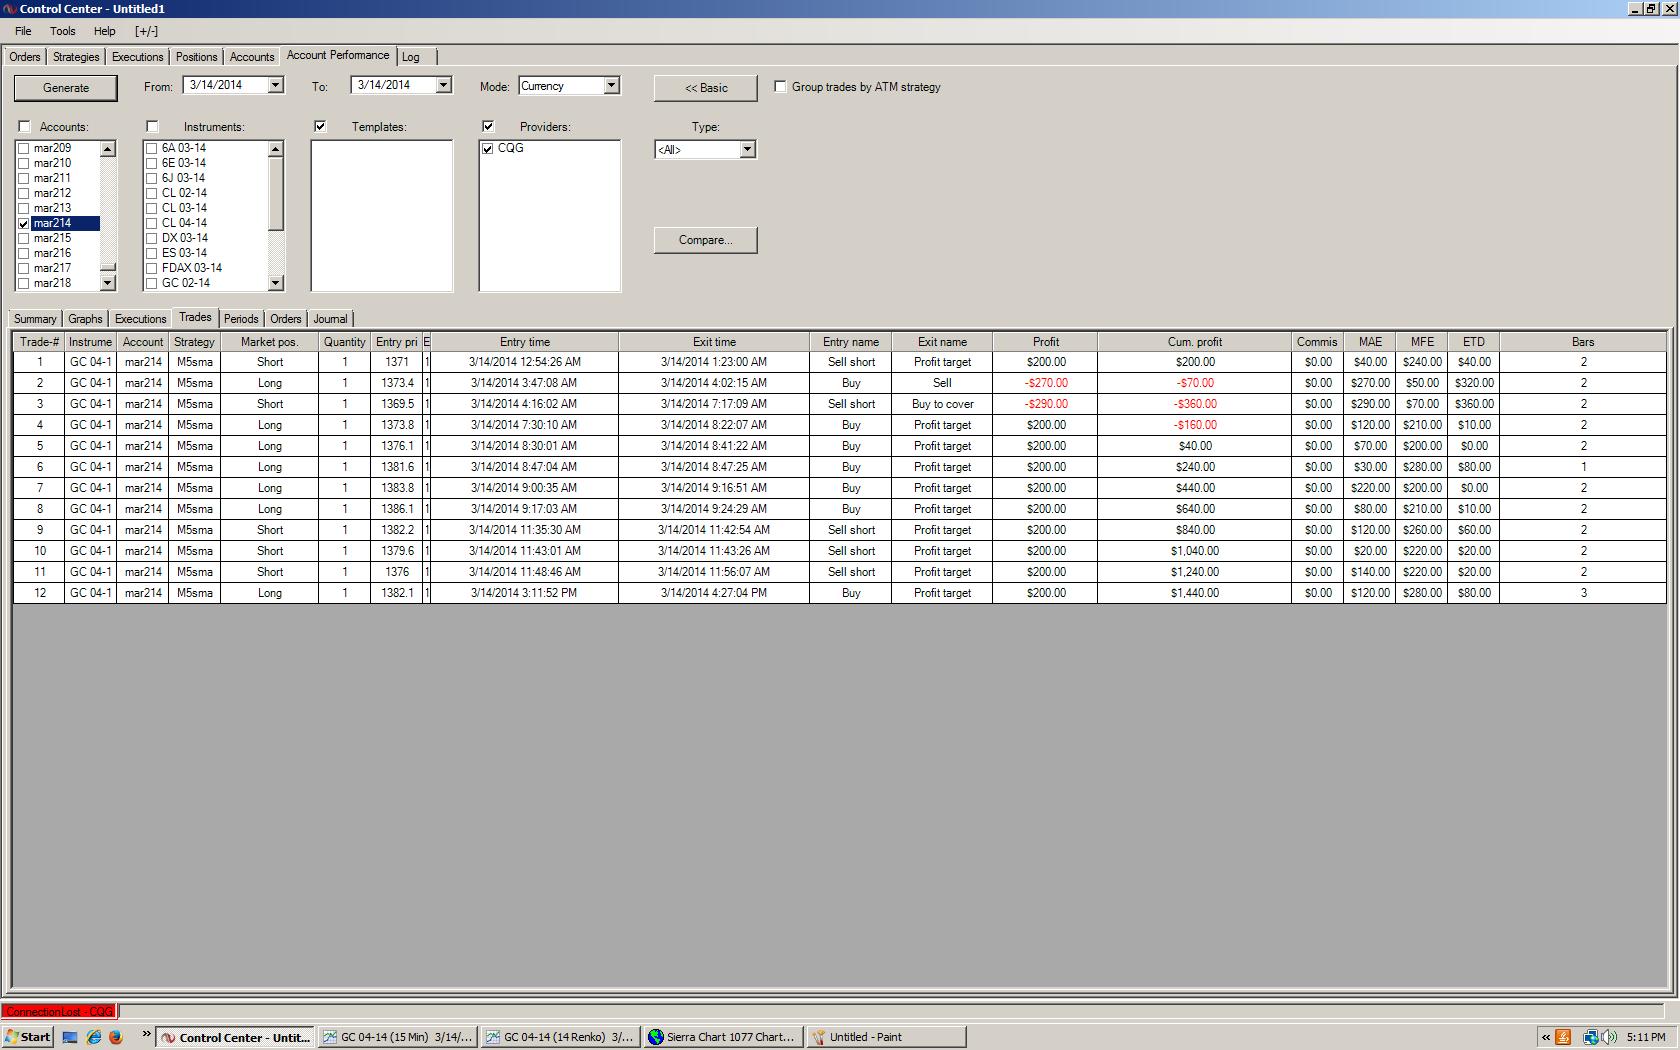Check the ES 03-14 instrument checkbox
This screenshot has height=1050, width=1680.
(x=152, y=254)
